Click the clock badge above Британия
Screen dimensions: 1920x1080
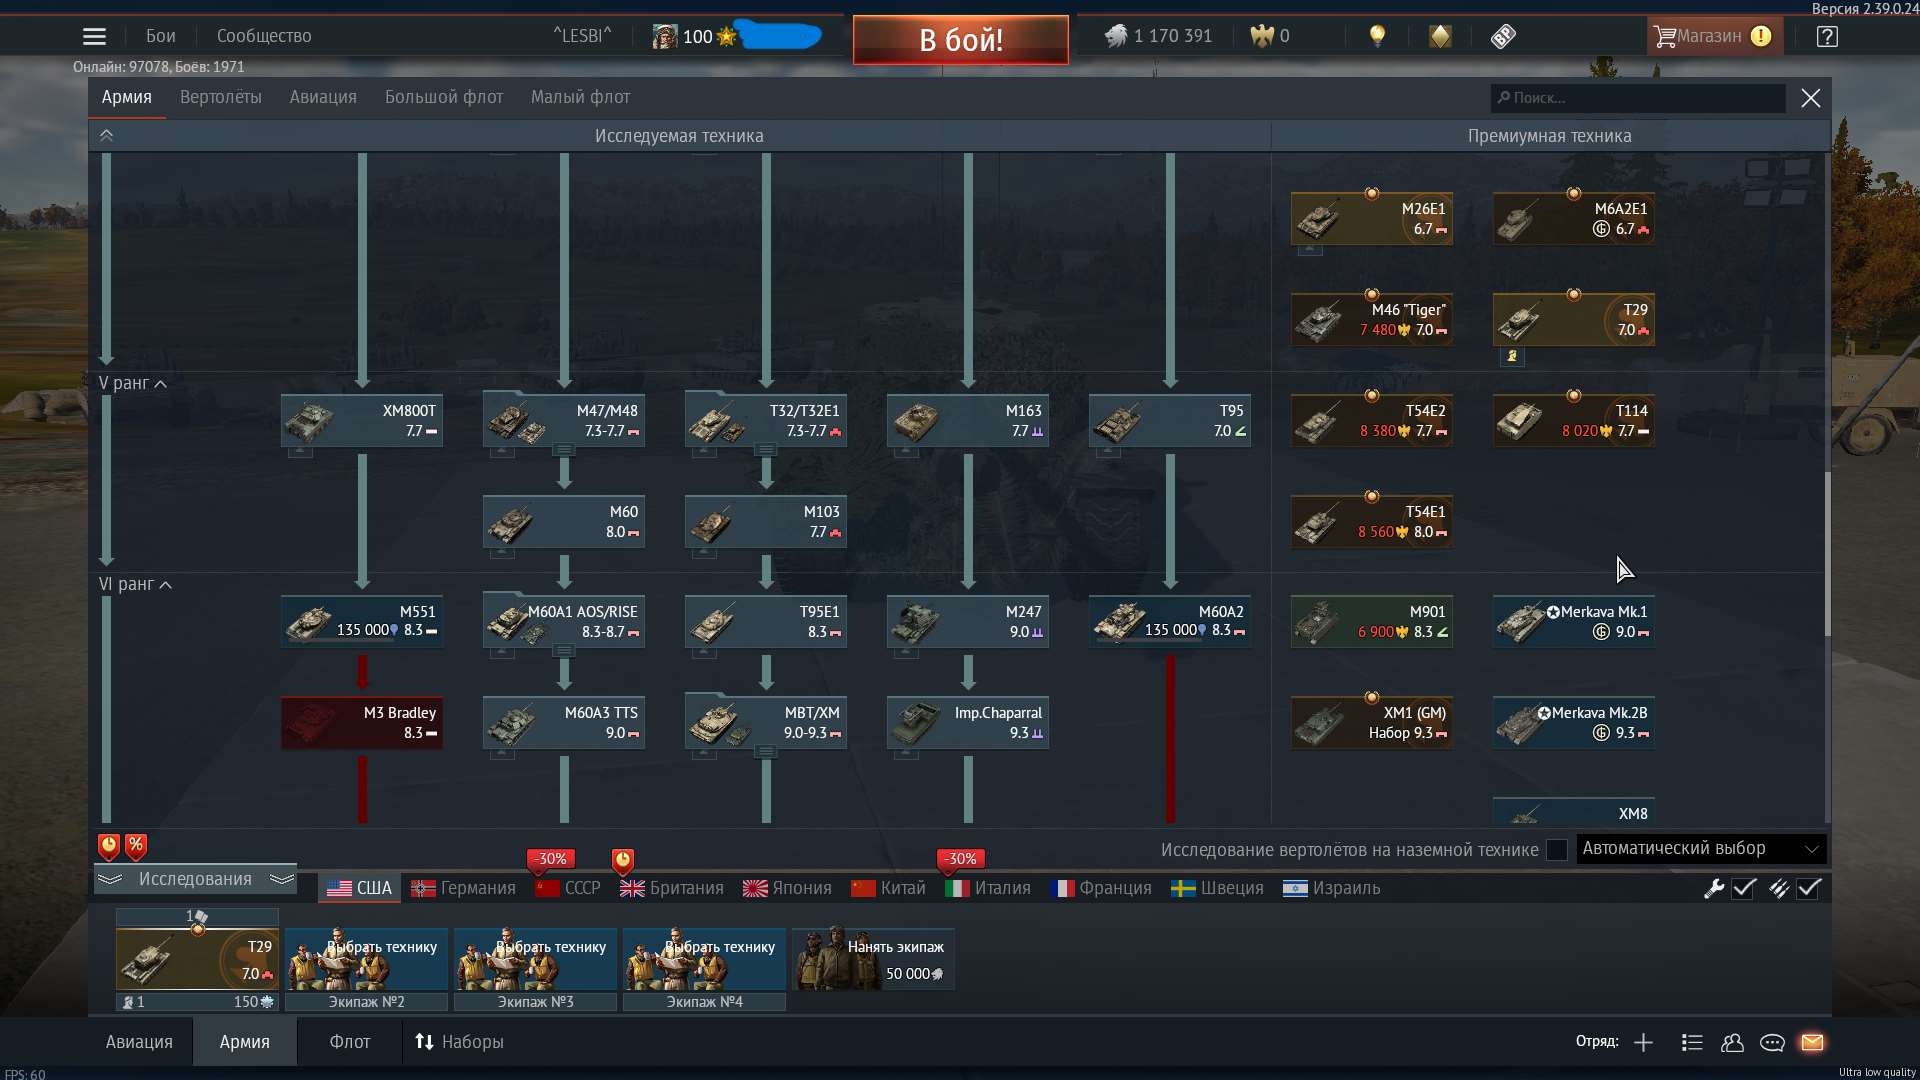pos(623,860)
